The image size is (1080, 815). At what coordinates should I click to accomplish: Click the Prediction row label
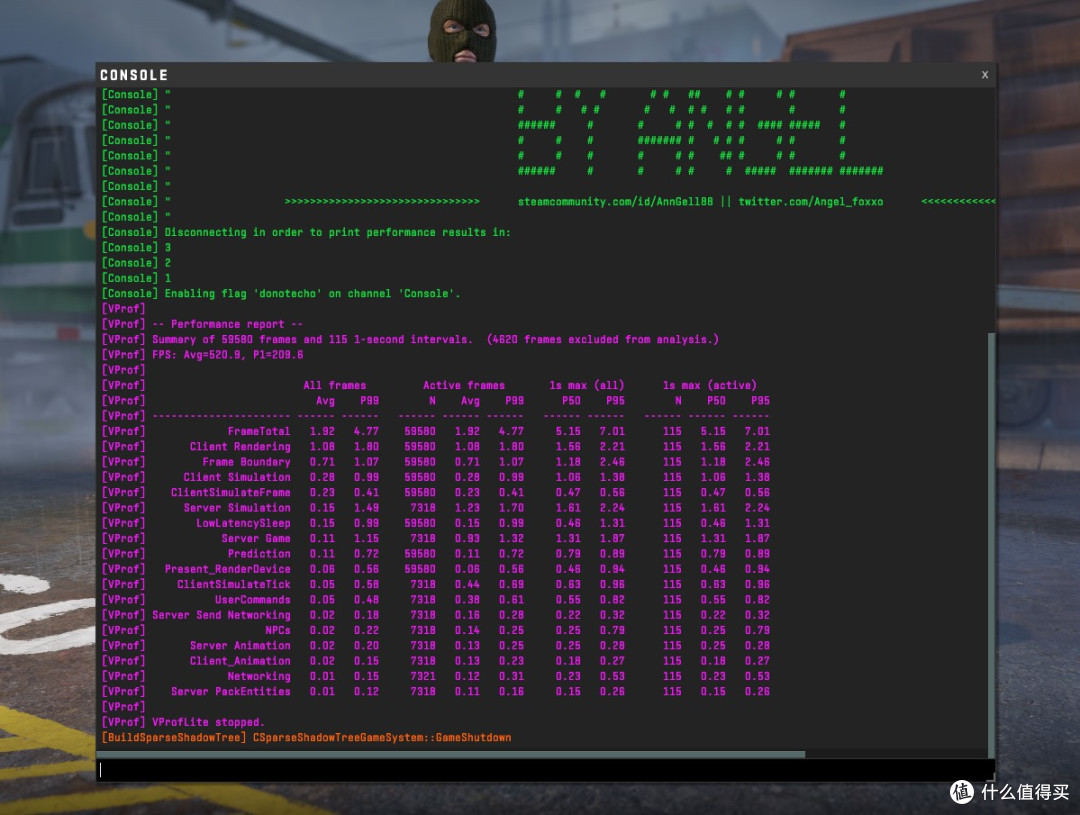(x=259, y=553)
